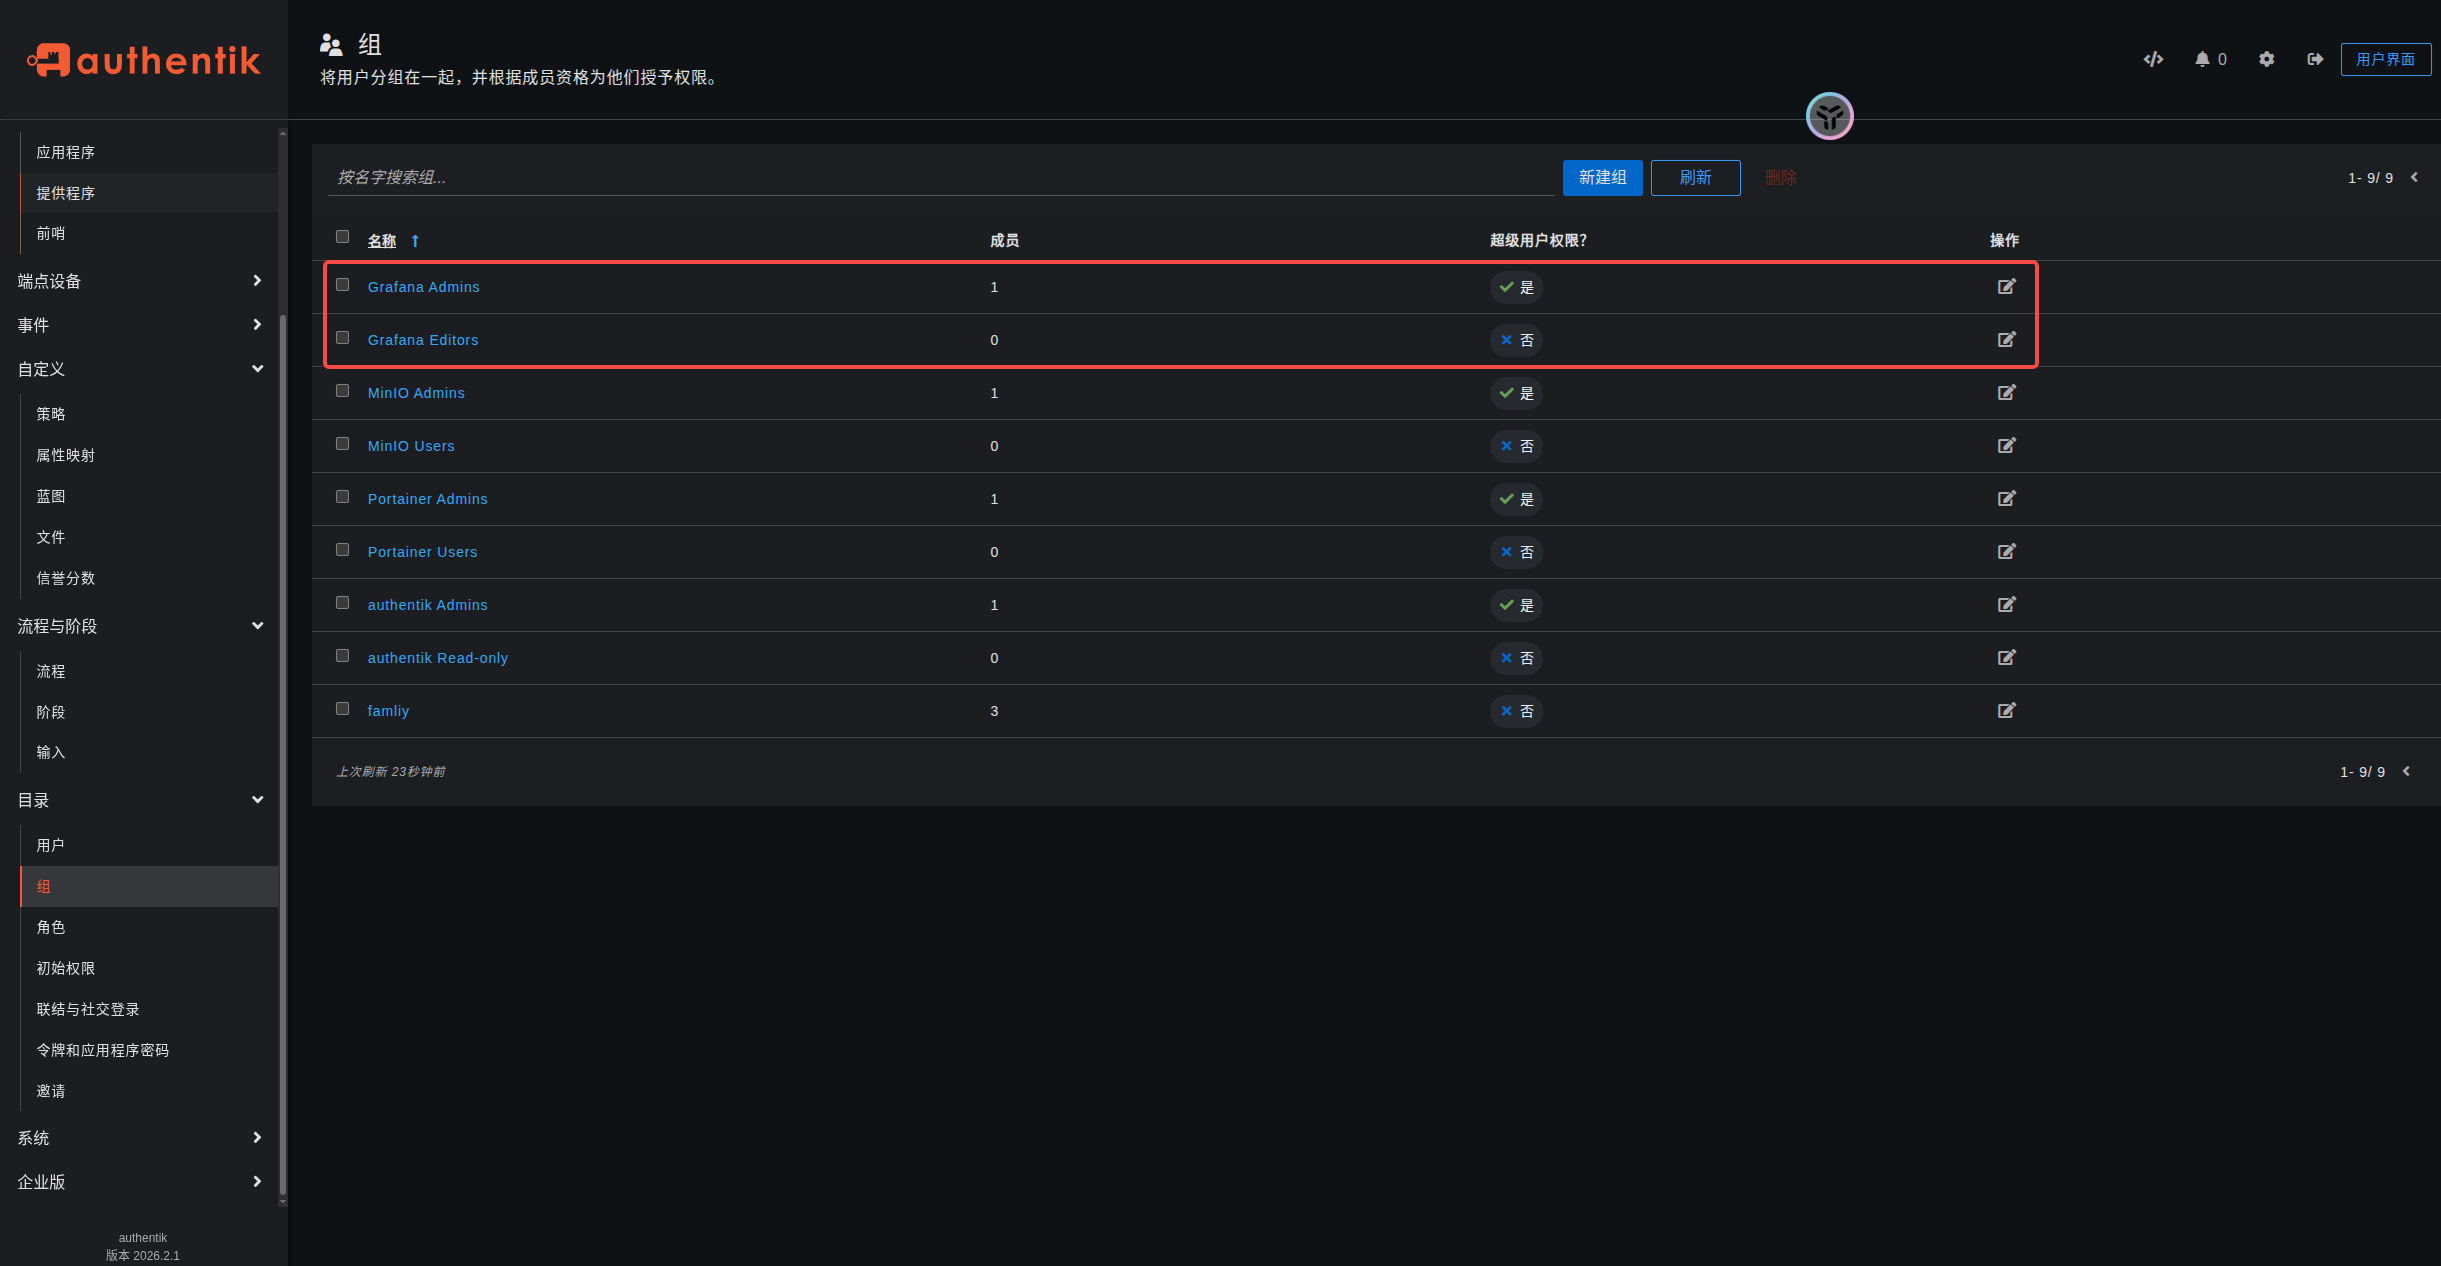This screenshot has width=2441, height=1266.
Task: Select the Grafana Editors row checkbox
Action: coord(343,338)
